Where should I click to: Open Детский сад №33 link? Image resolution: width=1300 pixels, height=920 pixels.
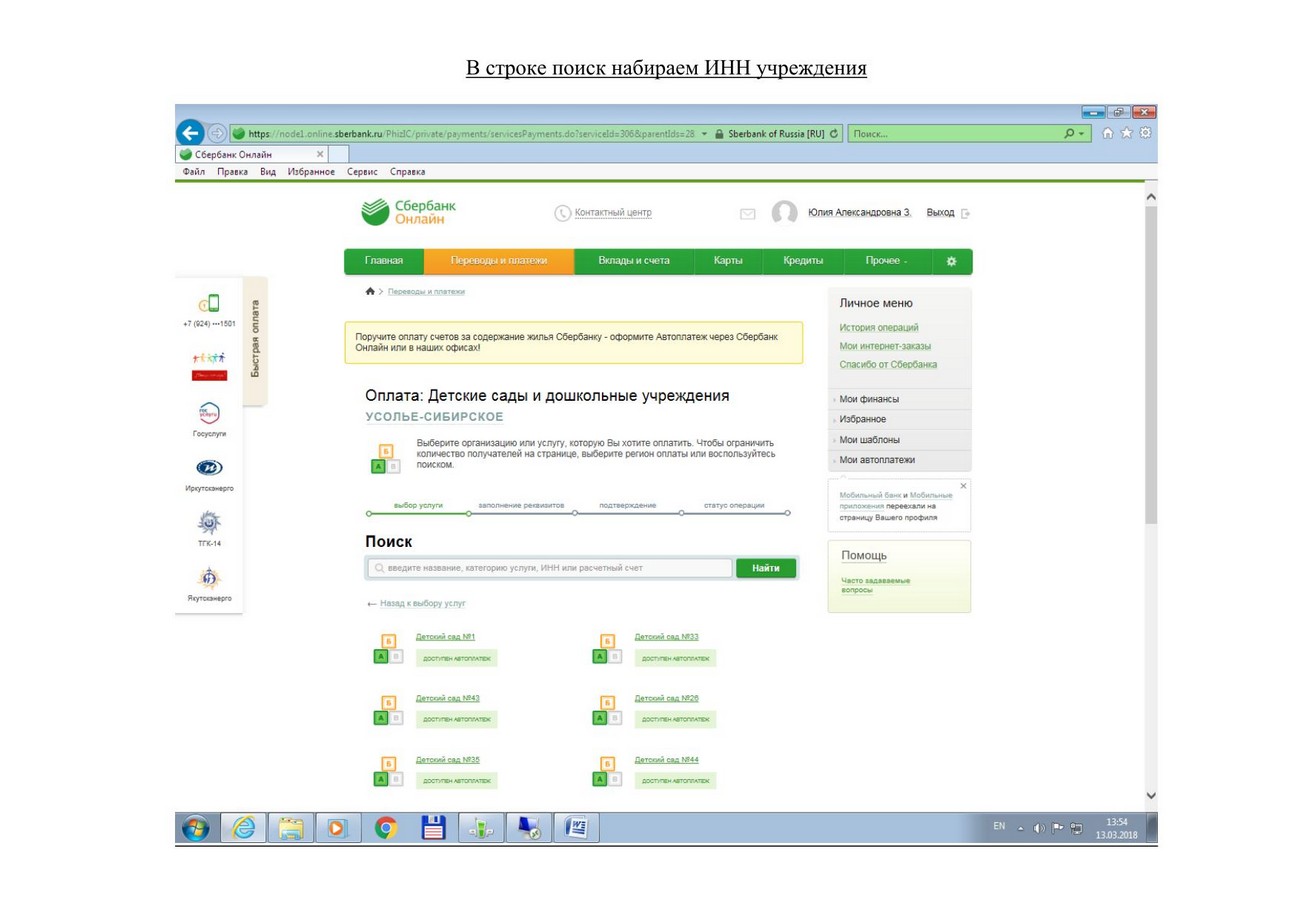coord(667,637)
